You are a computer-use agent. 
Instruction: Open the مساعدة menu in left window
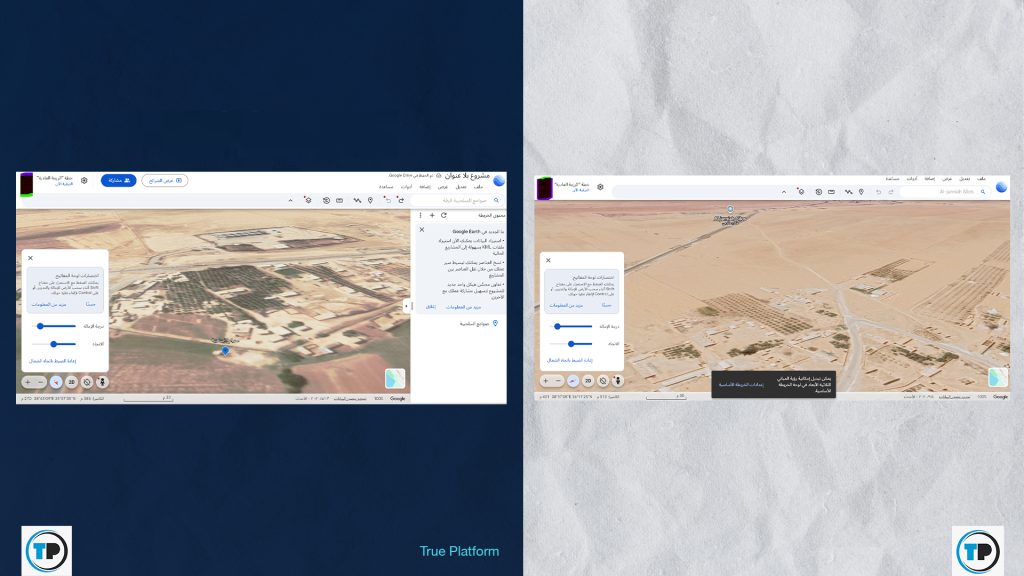(x=386, y=187)
